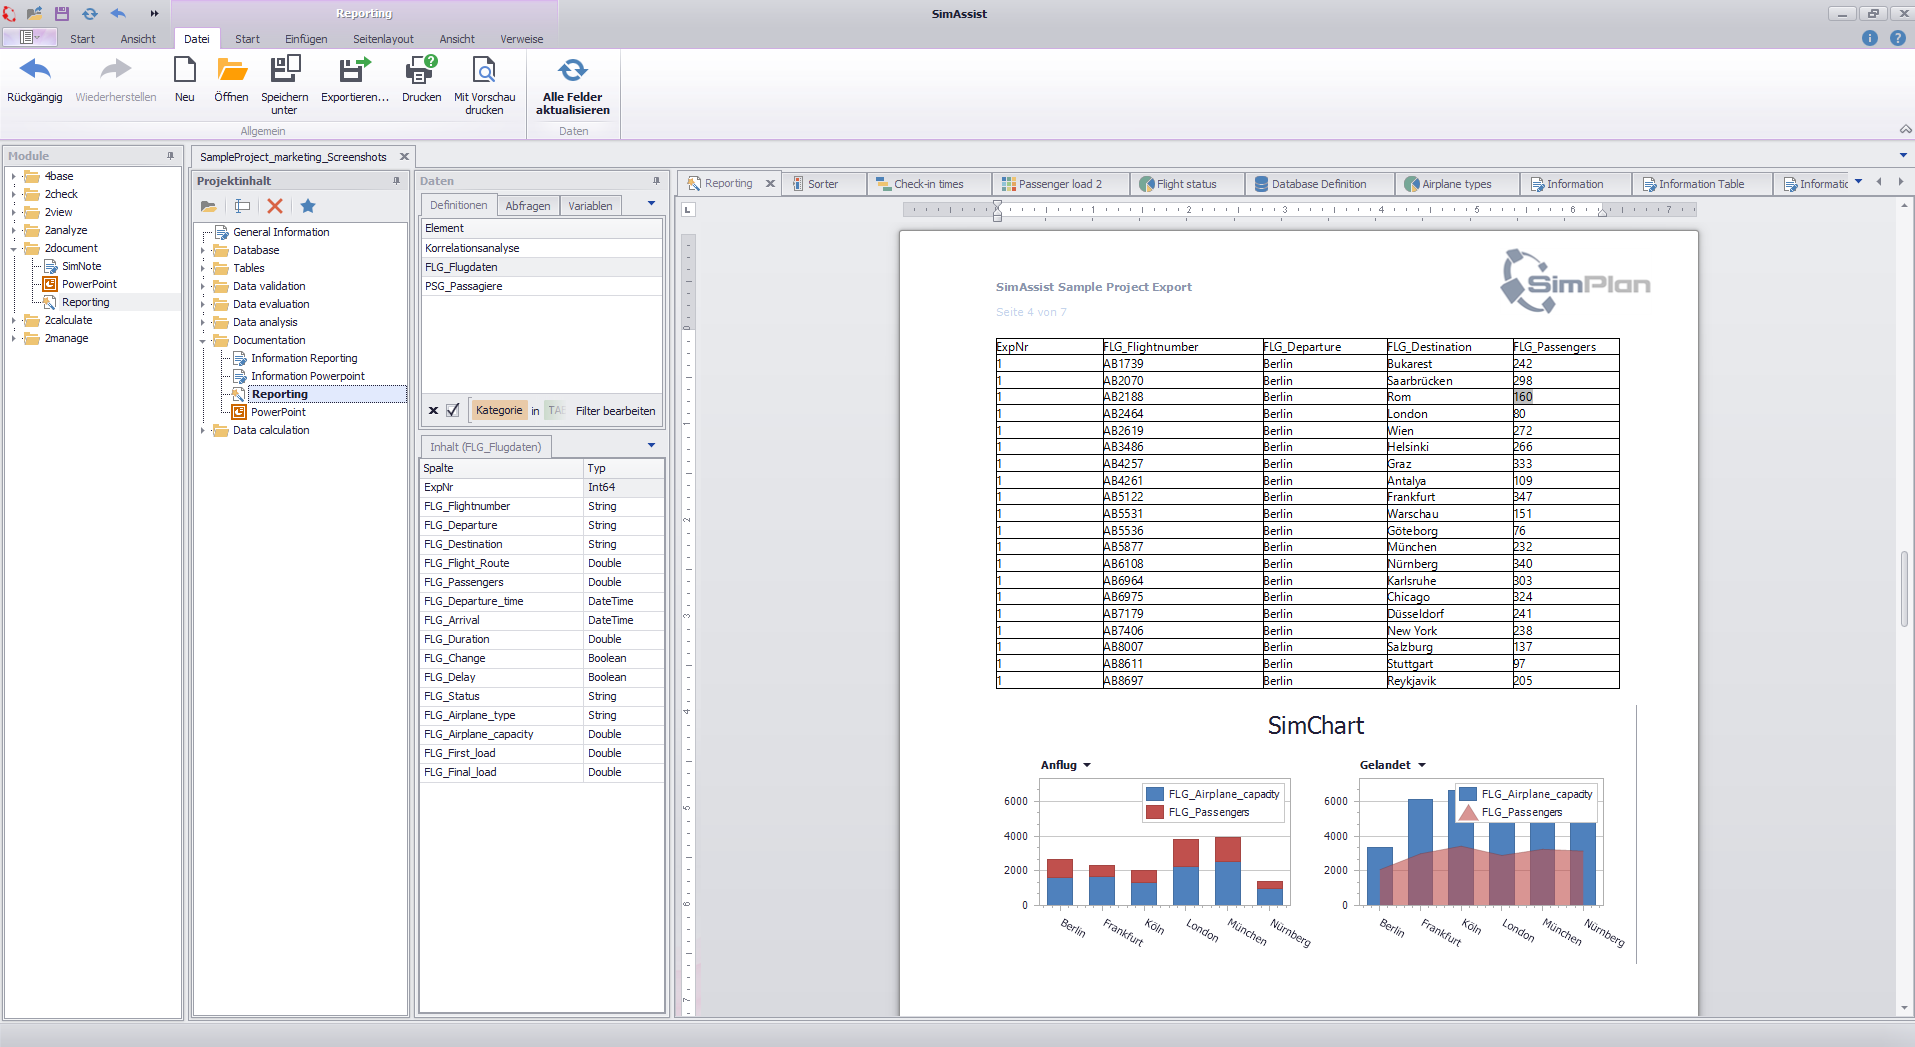Viewport: 1915px width, 1047px height.
Task: Switch to the Seitenlayout ribbon tab
Action: (383, 39)
